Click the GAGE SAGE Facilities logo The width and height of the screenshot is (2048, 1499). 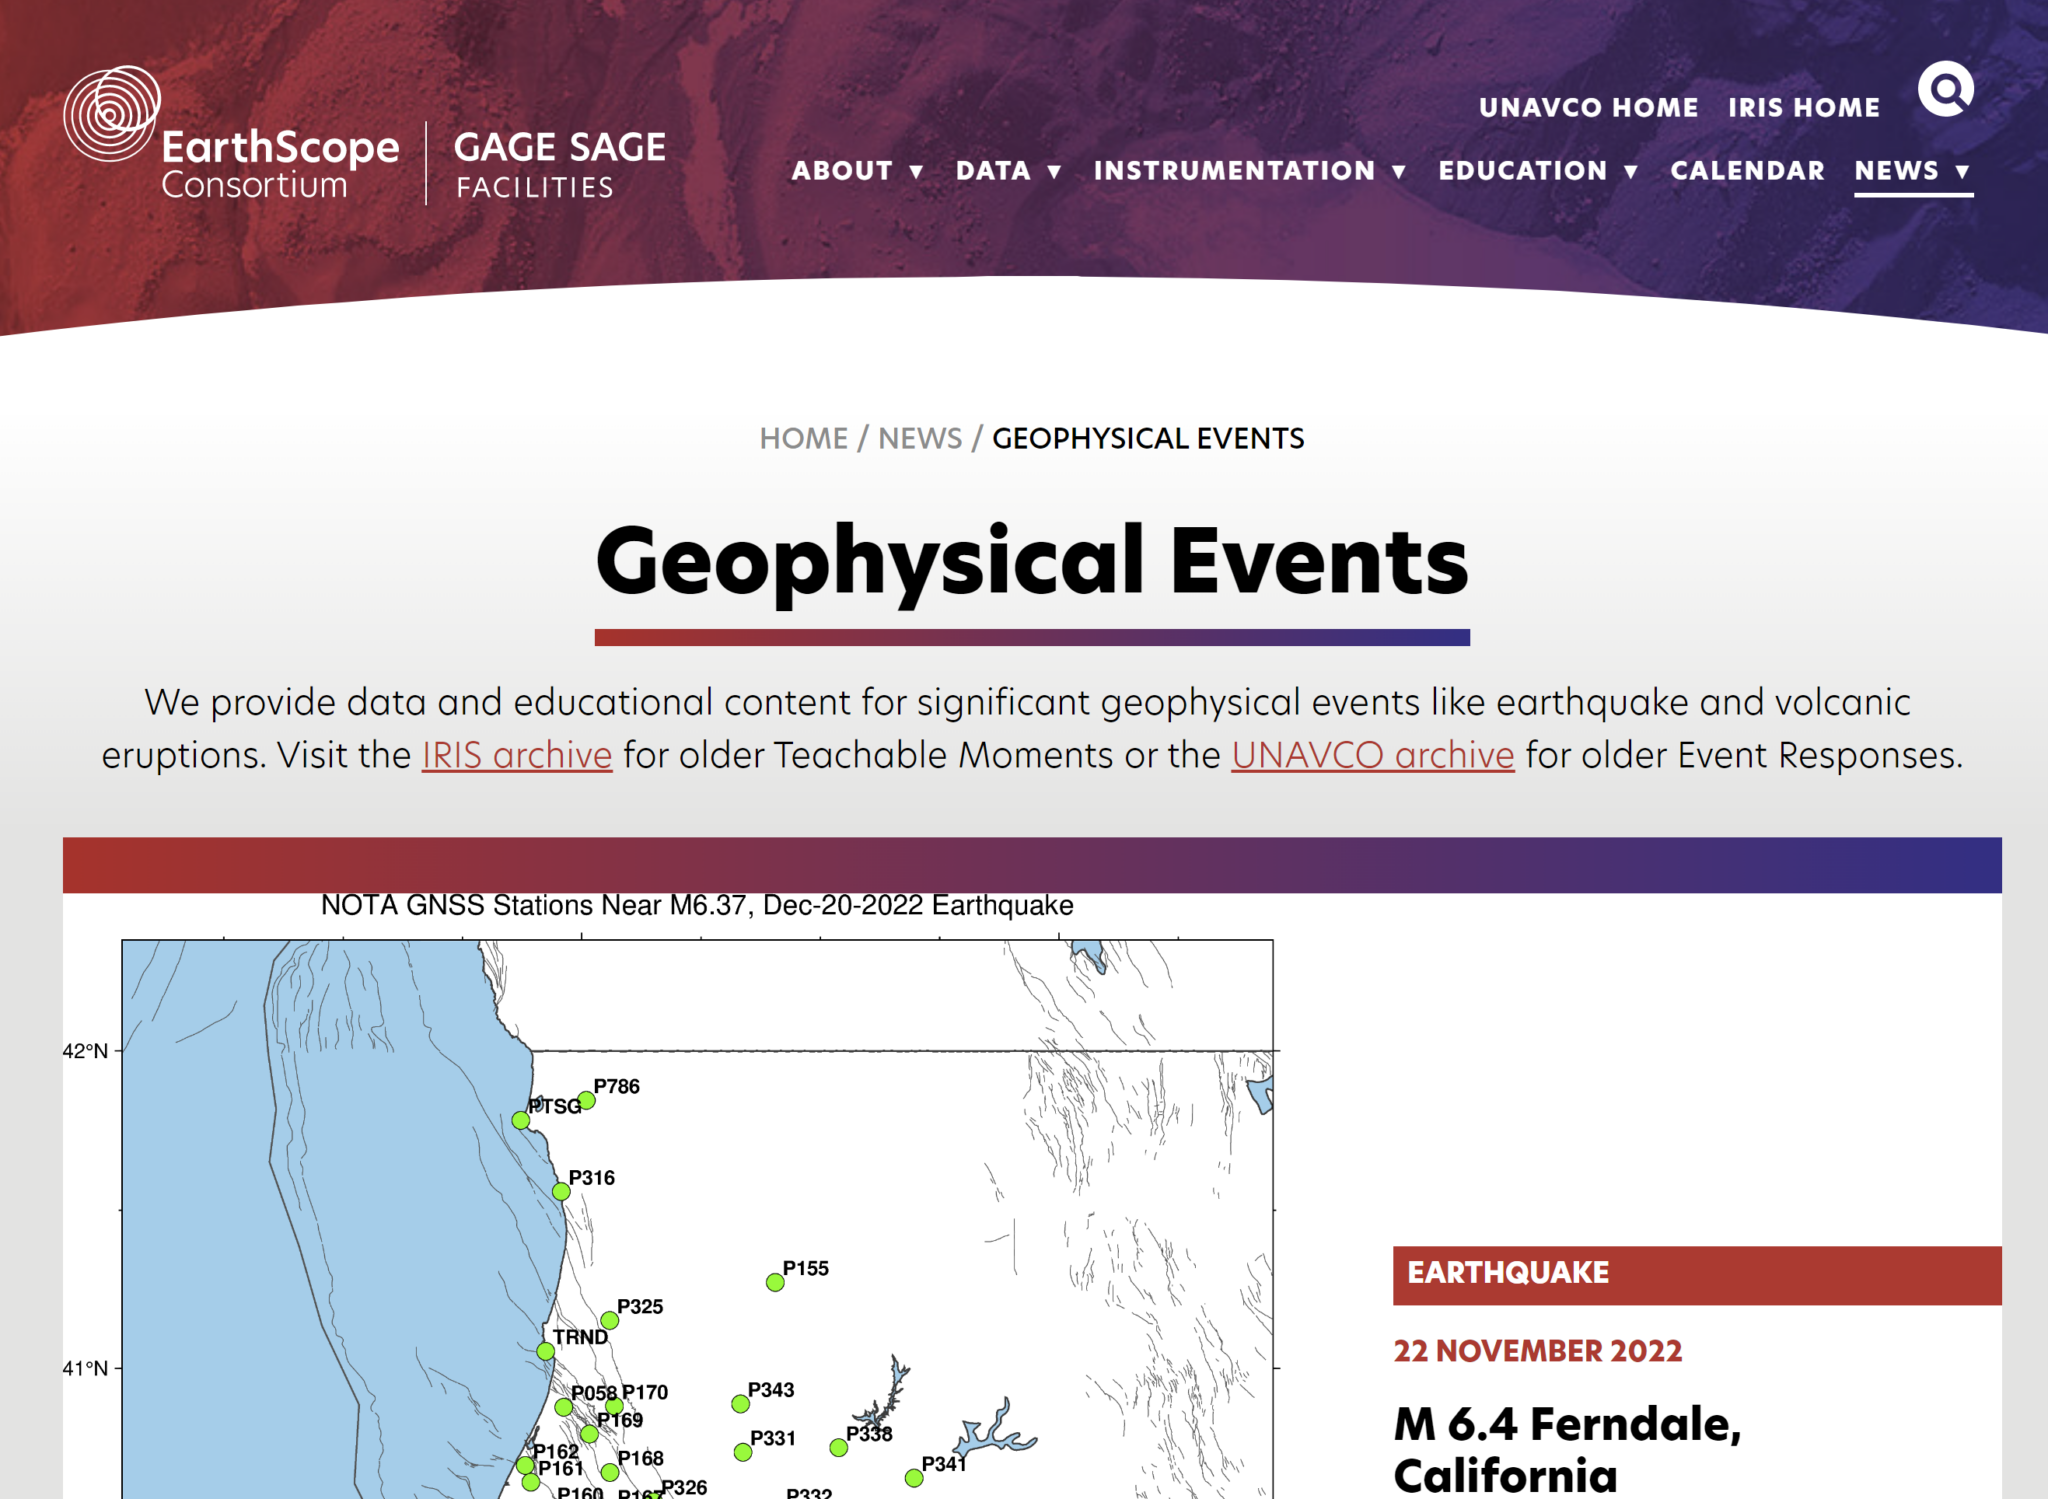pyautogui.click(x=559, y=164)
